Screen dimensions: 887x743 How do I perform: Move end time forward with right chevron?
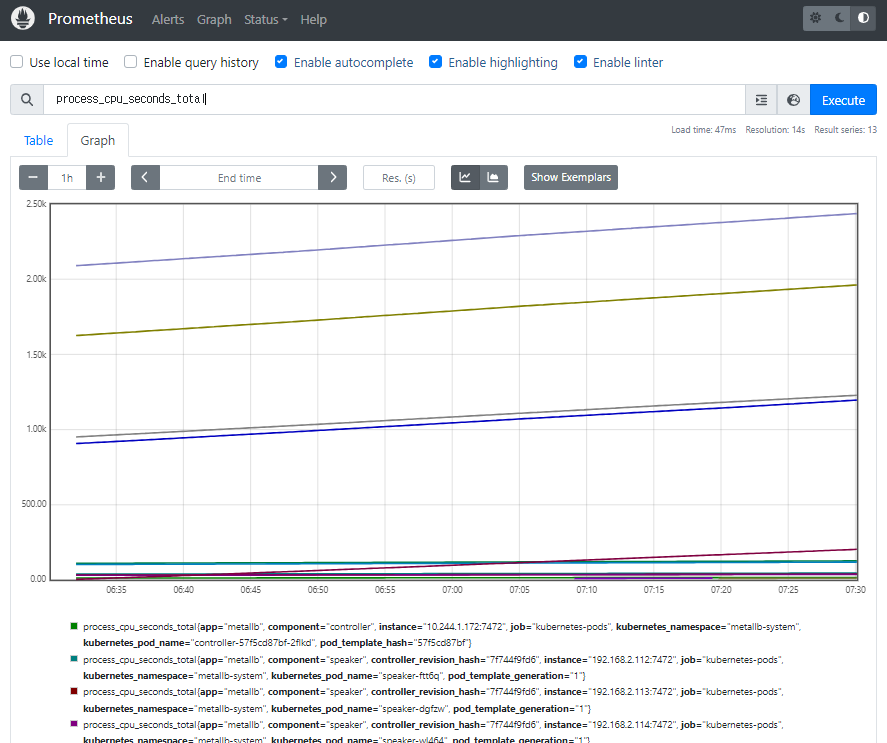point(333,178)
